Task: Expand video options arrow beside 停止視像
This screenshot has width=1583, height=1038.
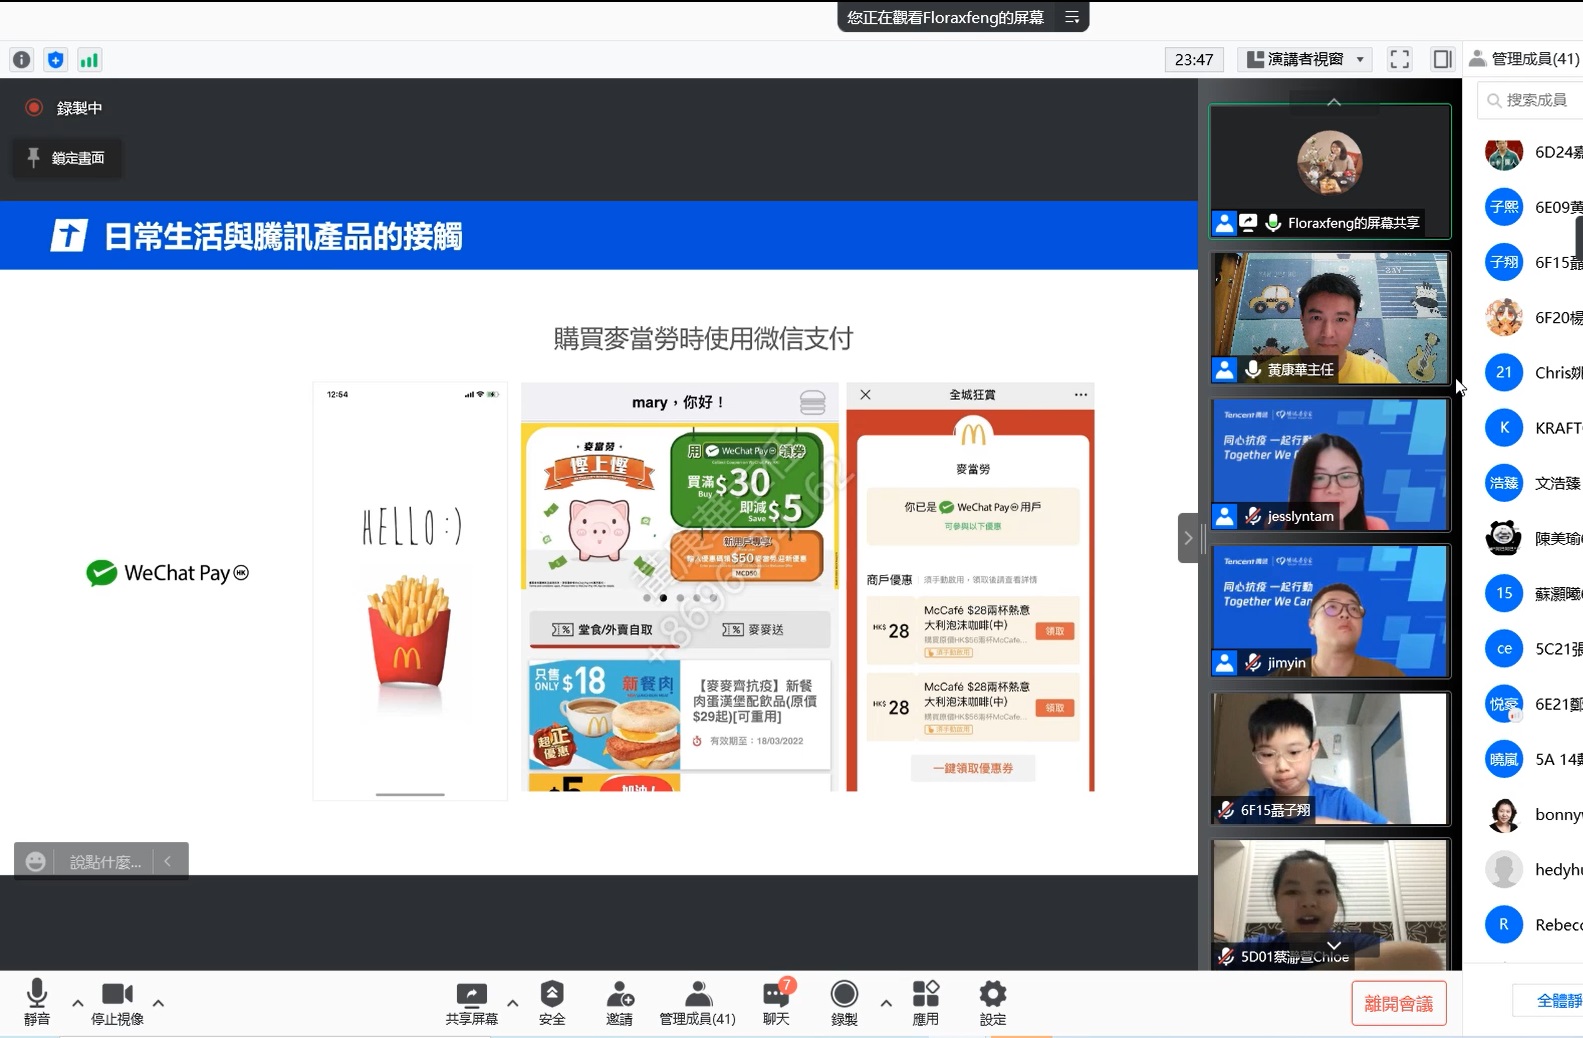Action: pyautogui.click(x=158, y=1002)
